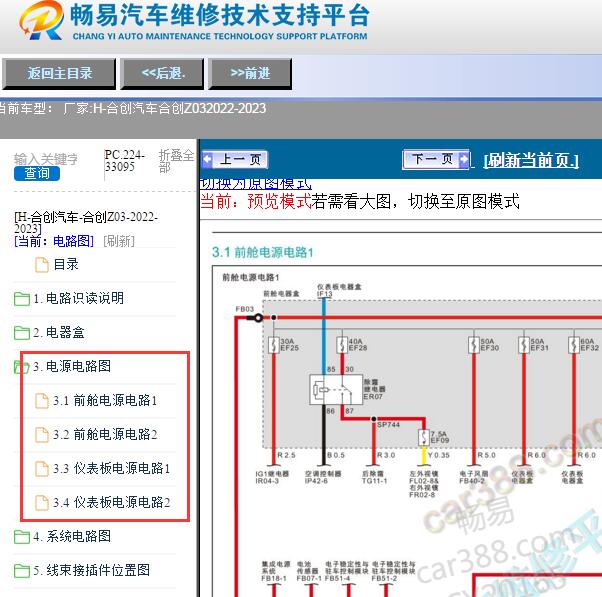Click page icon of 3.2 前舱电源电路2
This screenshot has width=602, height=597.
41,435
